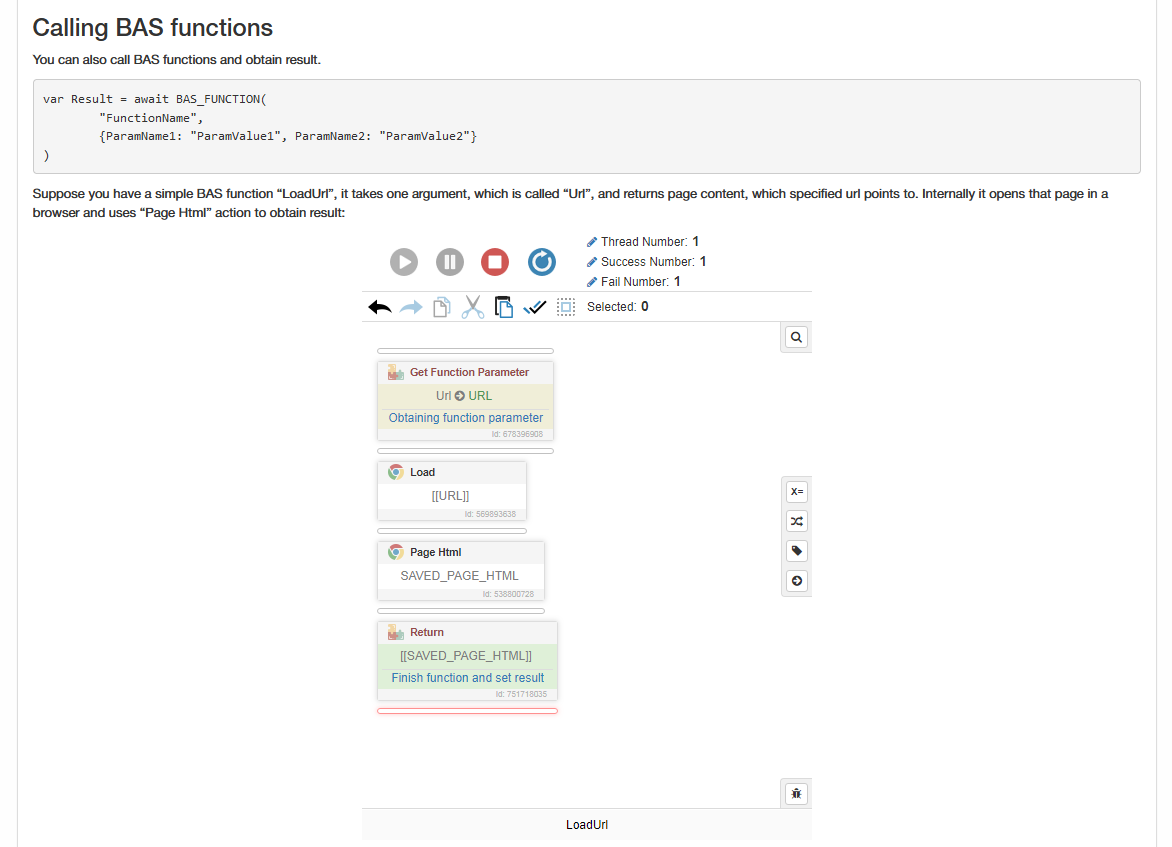This screenshot has width=1172, height=847.
Task: Click the bug debug icon
Action: 796,794
